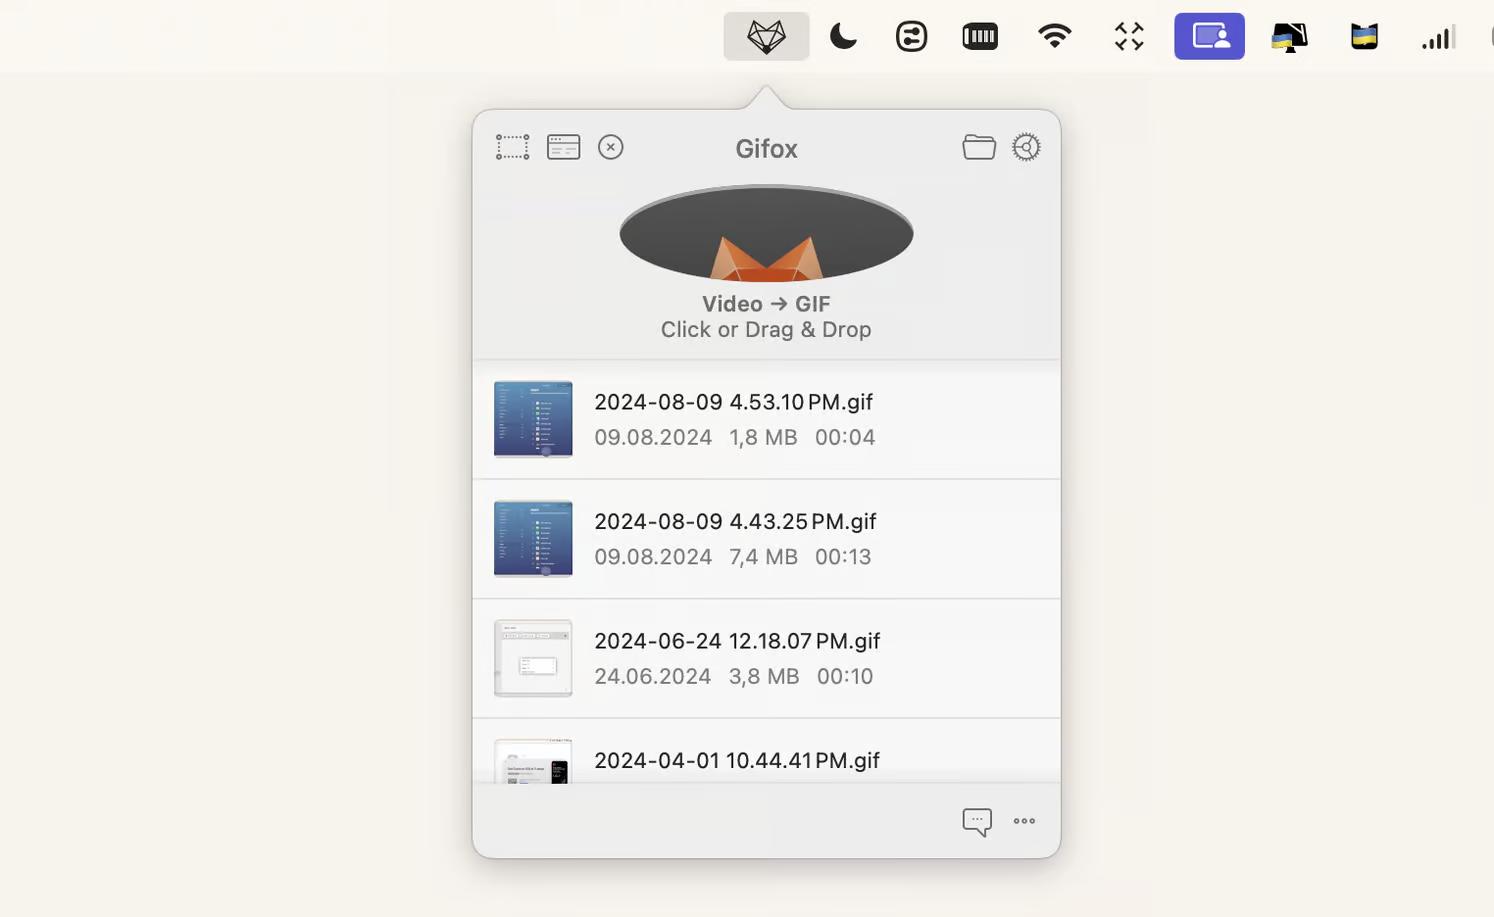Screen dimensions: 1494x917
Task: Click thumbnail of the 12.18.07 PM gif
Action: point(533,658)
